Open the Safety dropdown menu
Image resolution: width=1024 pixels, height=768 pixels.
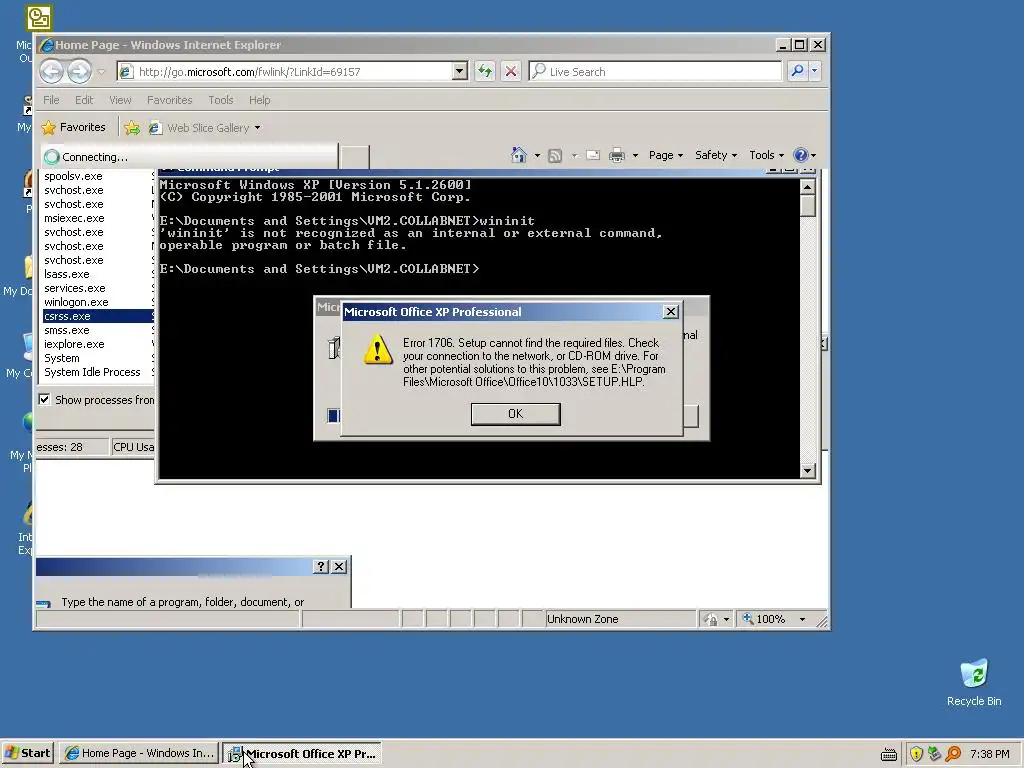click(x=716, y=155)
